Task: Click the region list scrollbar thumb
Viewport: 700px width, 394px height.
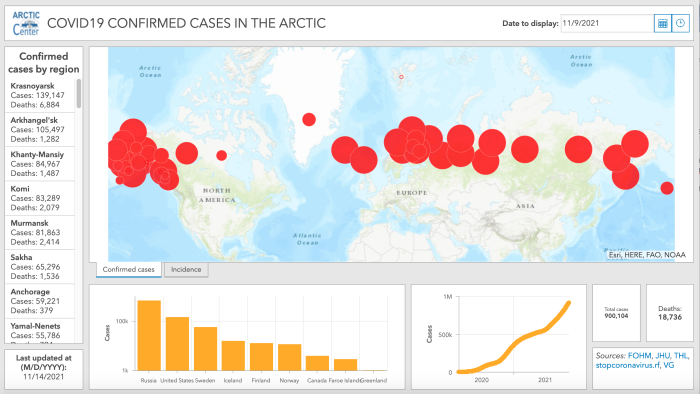Action: tap(79, 93)
